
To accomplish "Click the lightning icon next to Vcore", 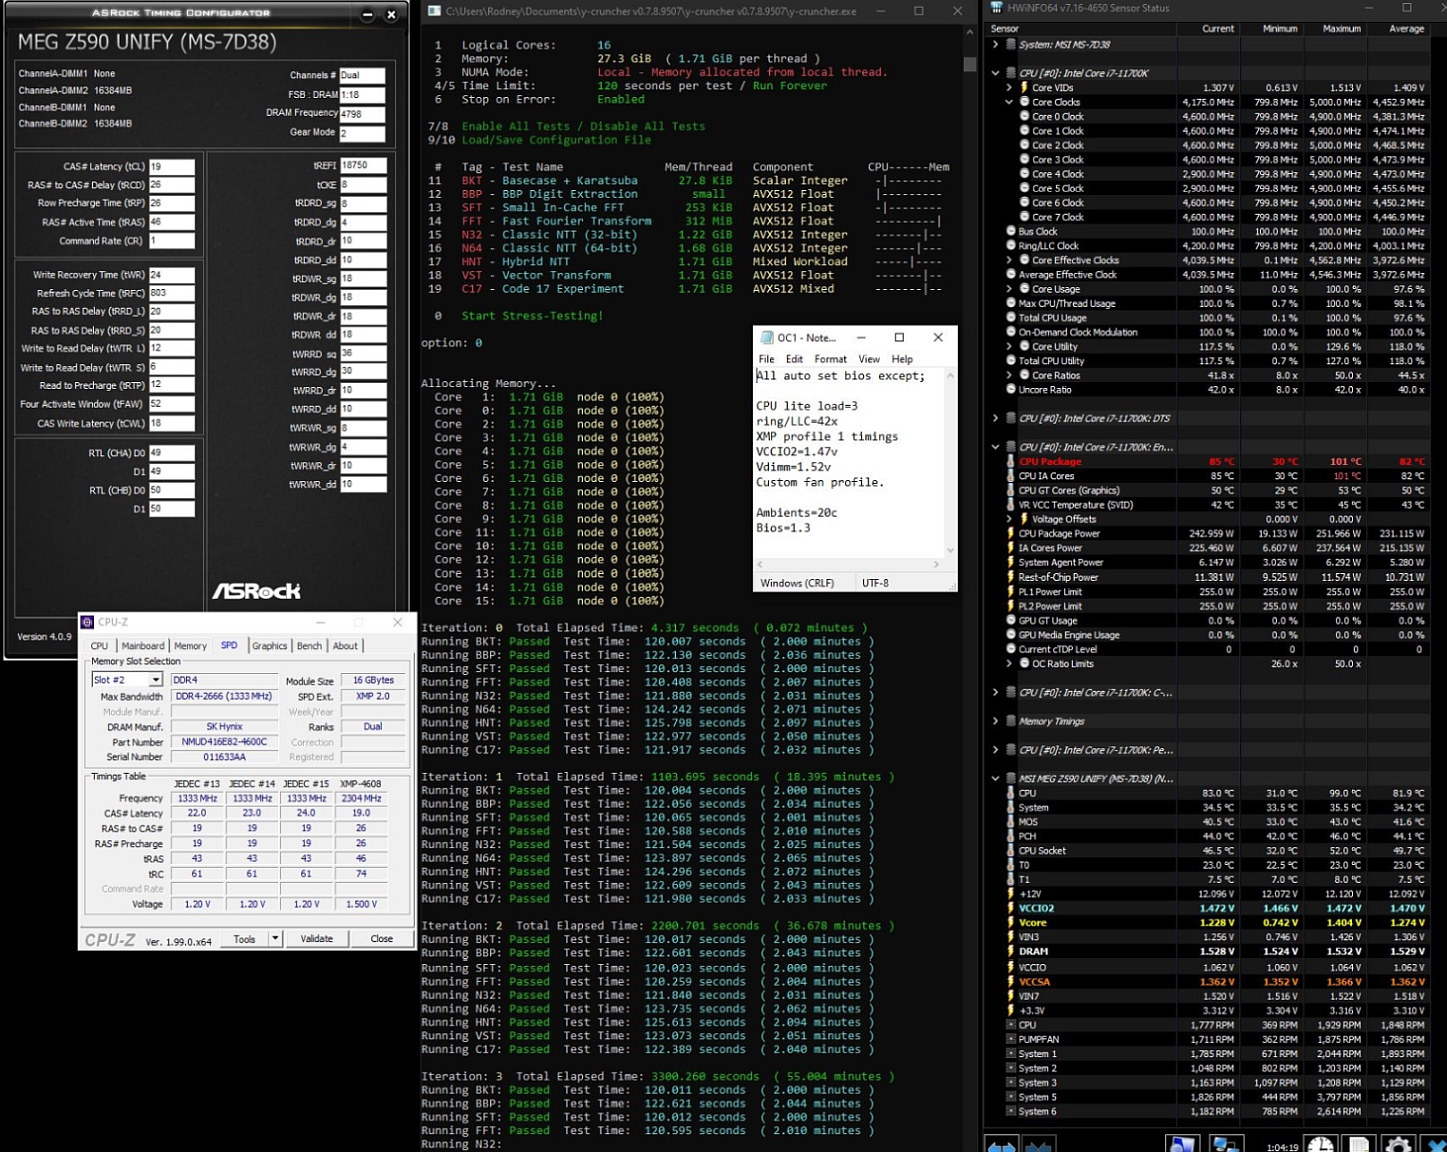I will [1010, 923].
